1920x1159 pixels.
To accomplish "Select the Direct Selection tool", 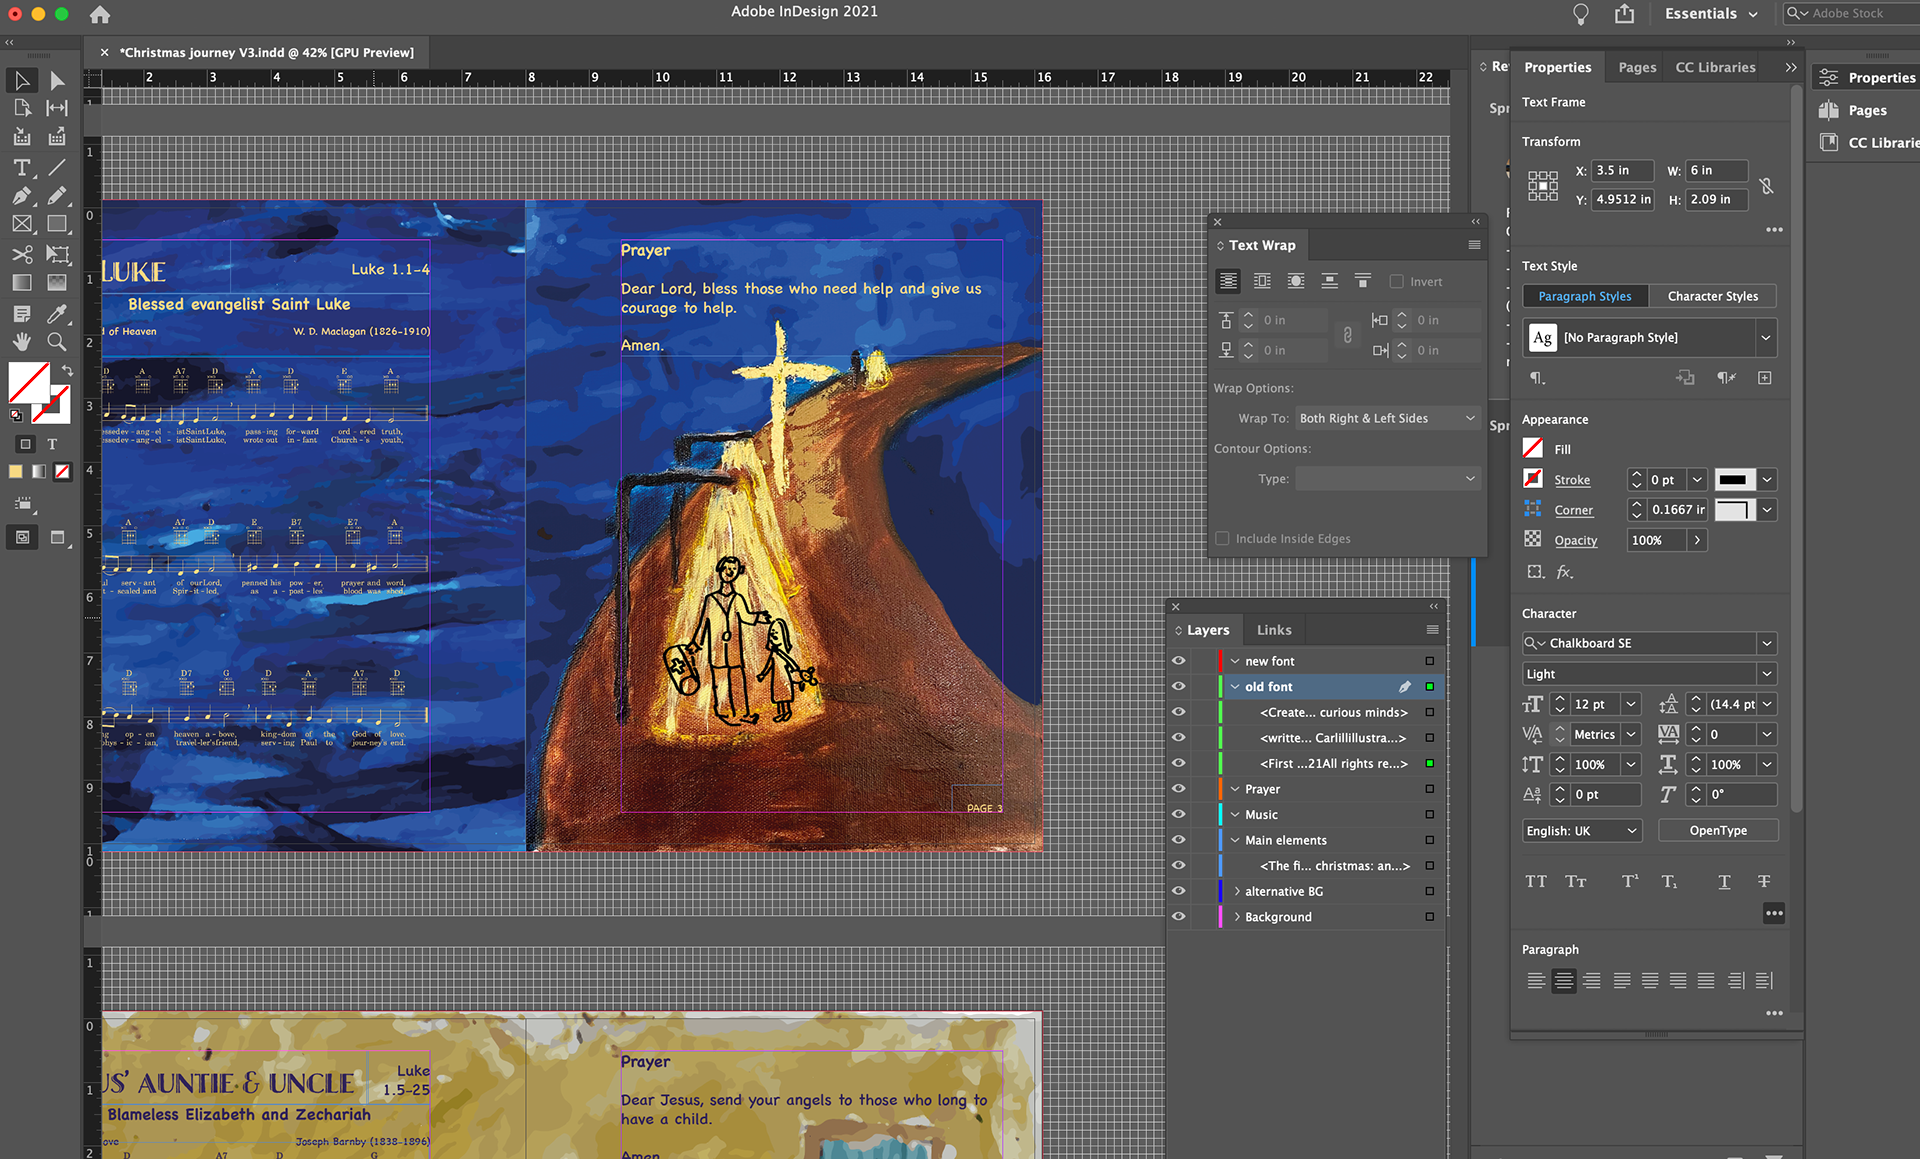I will 57,80.
